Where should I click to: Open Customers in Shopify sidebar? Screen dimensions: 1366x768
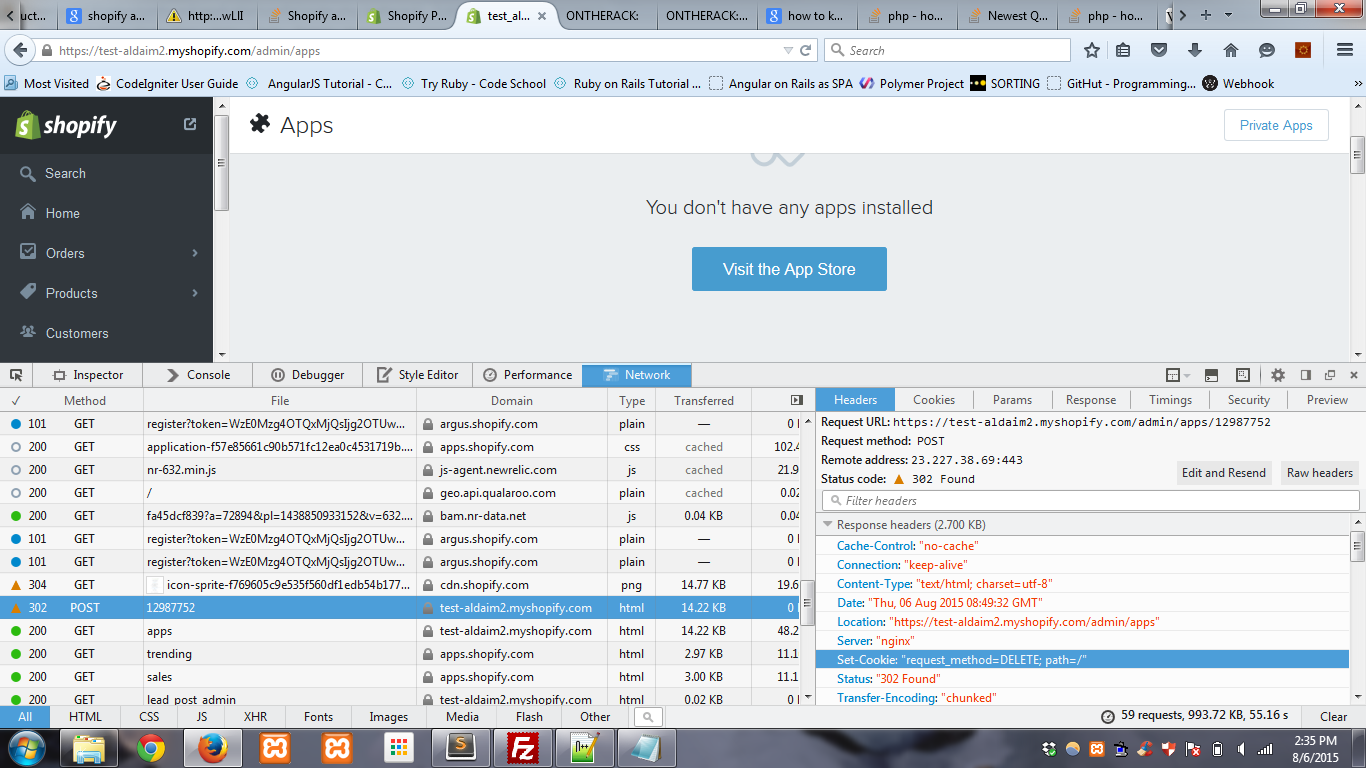77,333
